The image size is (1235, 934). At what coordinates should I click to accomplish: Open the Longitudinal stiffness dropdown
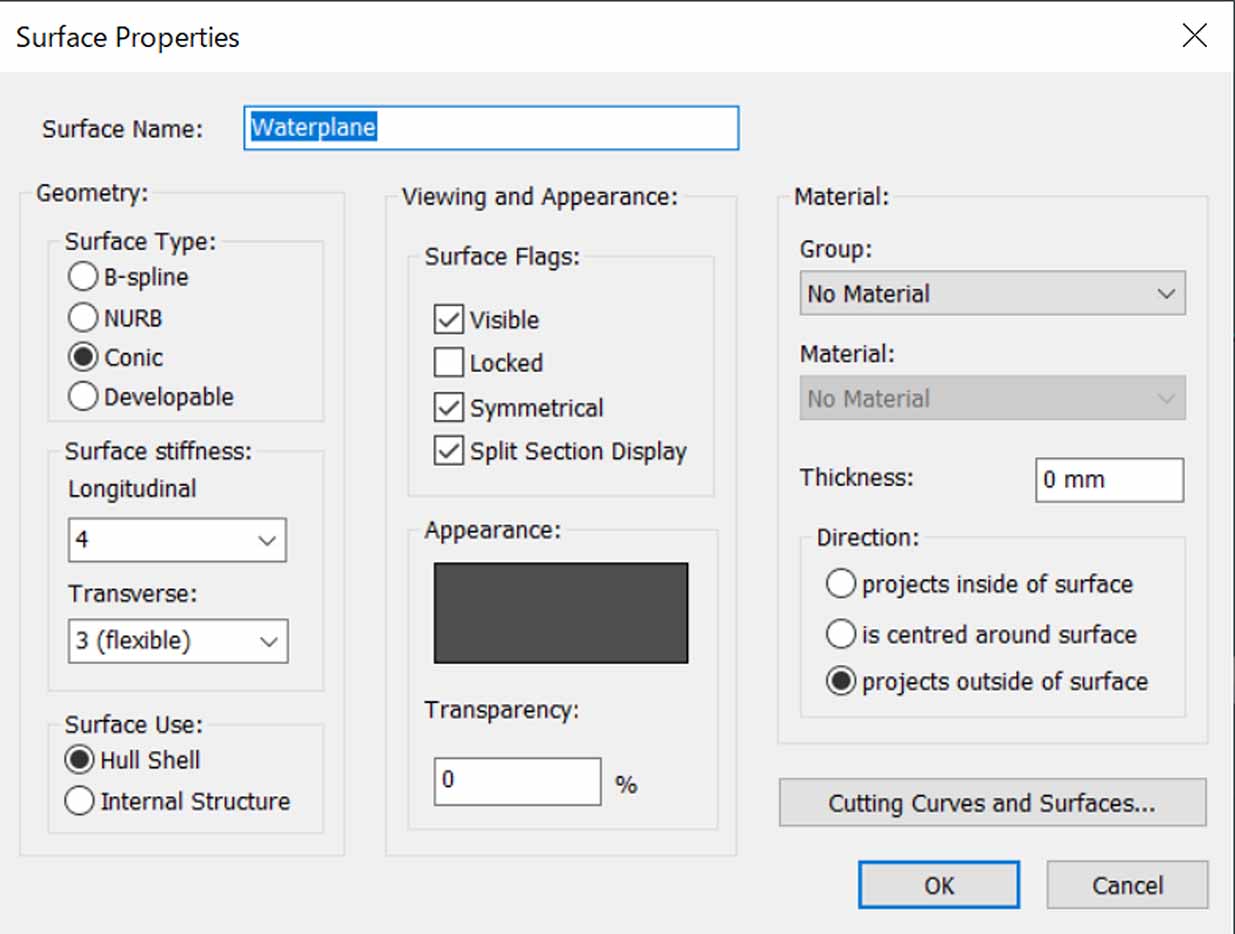coord(177,540)
